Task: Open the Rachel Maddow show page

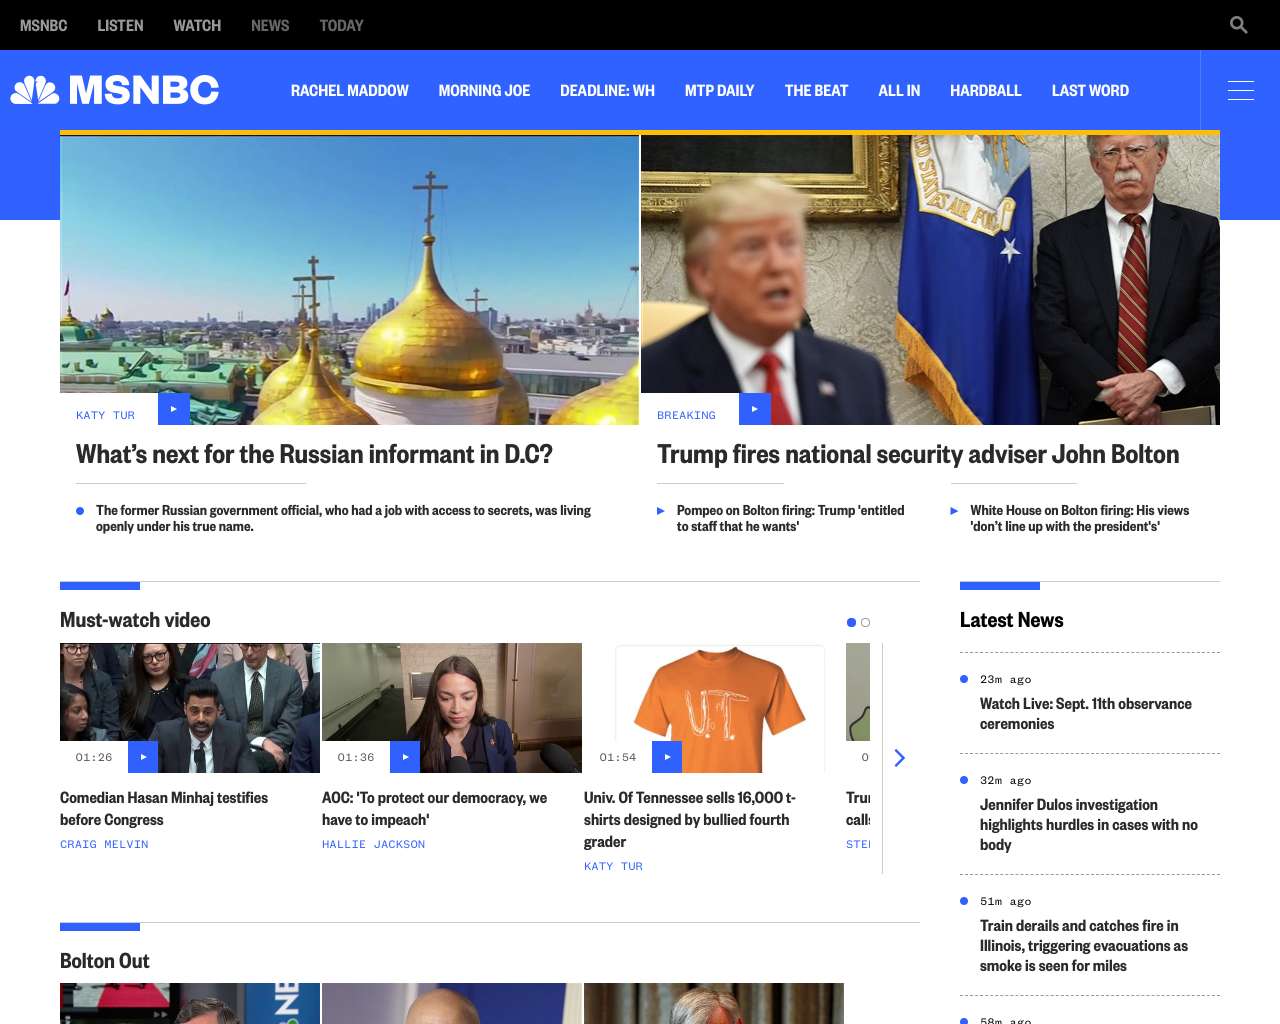Action: [350, 90]
